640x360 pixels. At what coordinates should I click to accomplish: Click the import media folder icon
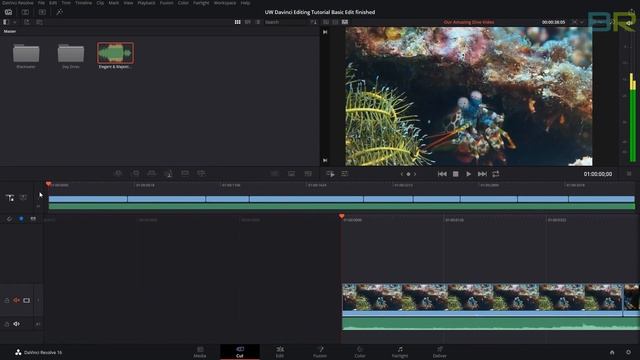40,22
